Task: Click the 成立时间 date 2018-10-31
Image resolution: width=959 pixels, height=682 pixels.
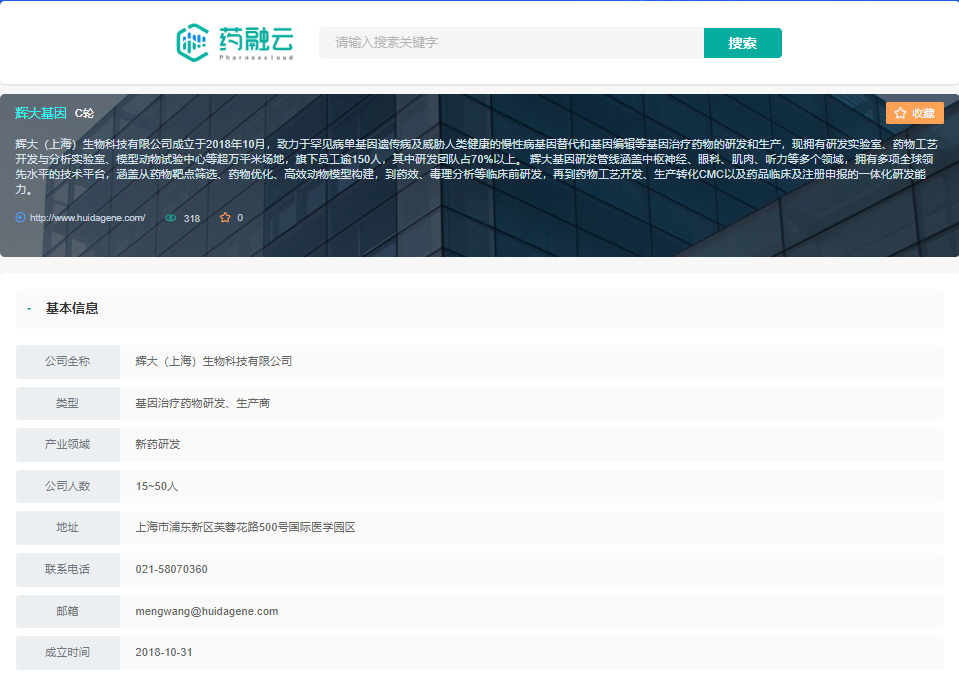Action: (163, 652)
